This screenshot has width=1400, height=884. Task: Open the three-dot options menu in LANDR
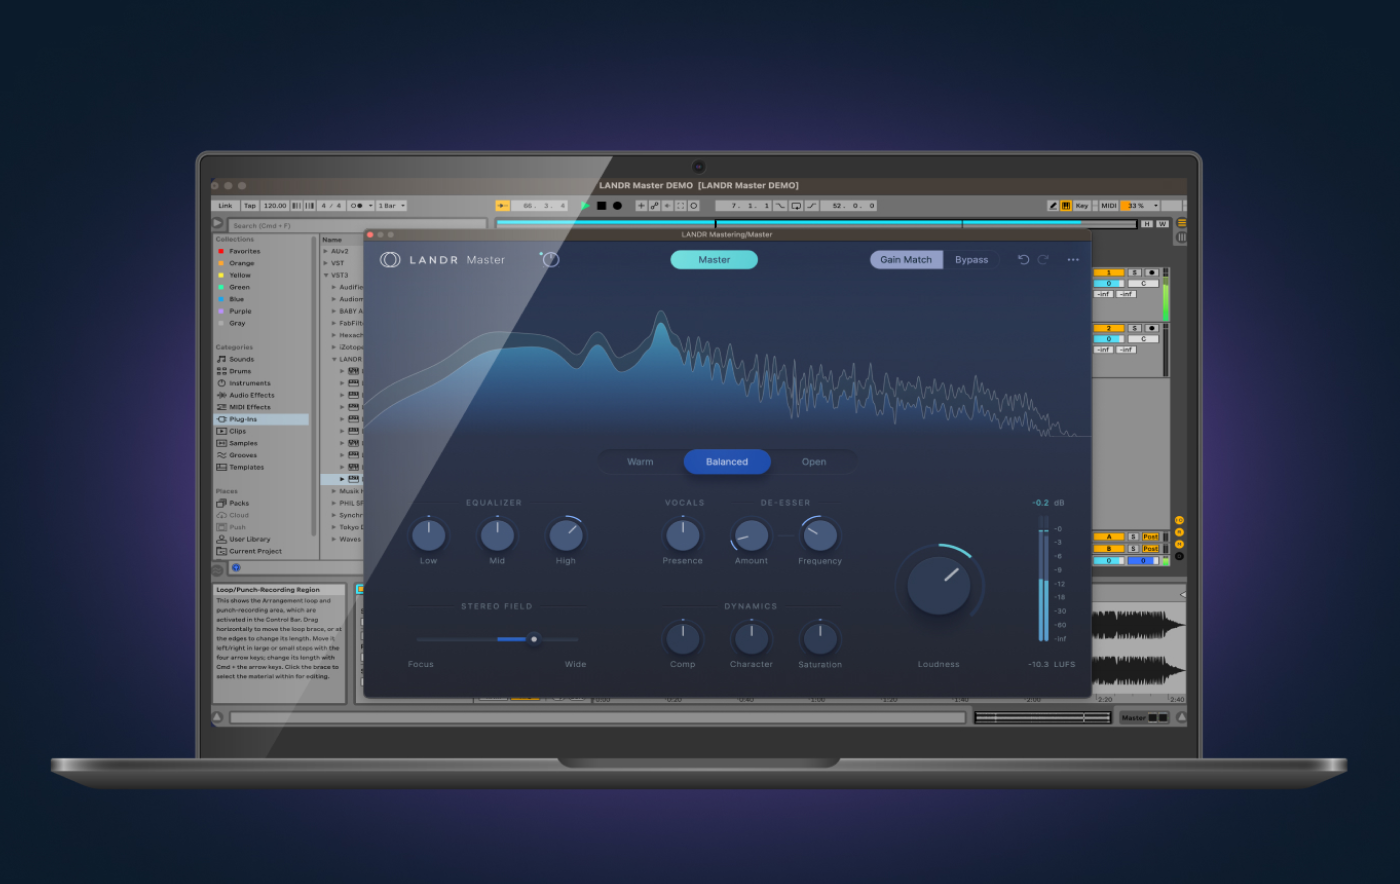click(x=1073, y=260)
